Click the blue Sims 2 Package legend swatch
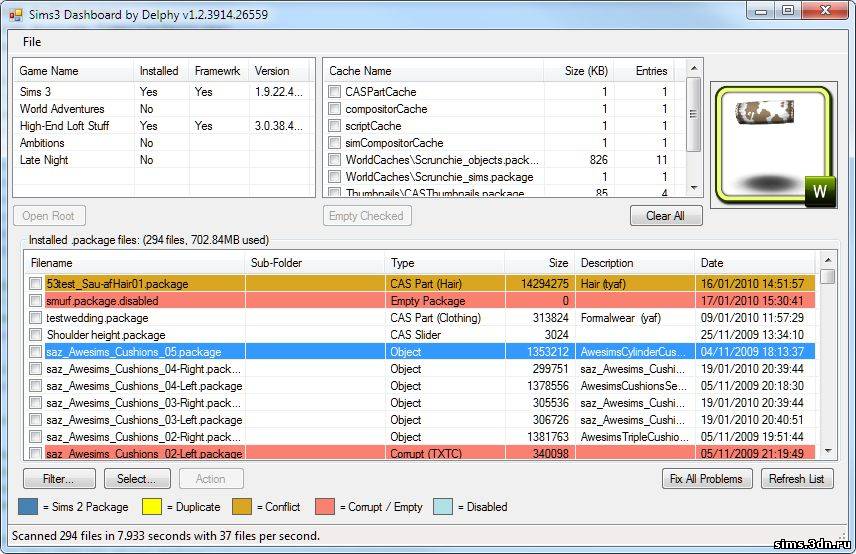Screen dimensions: 856x554 pos(28,507)
